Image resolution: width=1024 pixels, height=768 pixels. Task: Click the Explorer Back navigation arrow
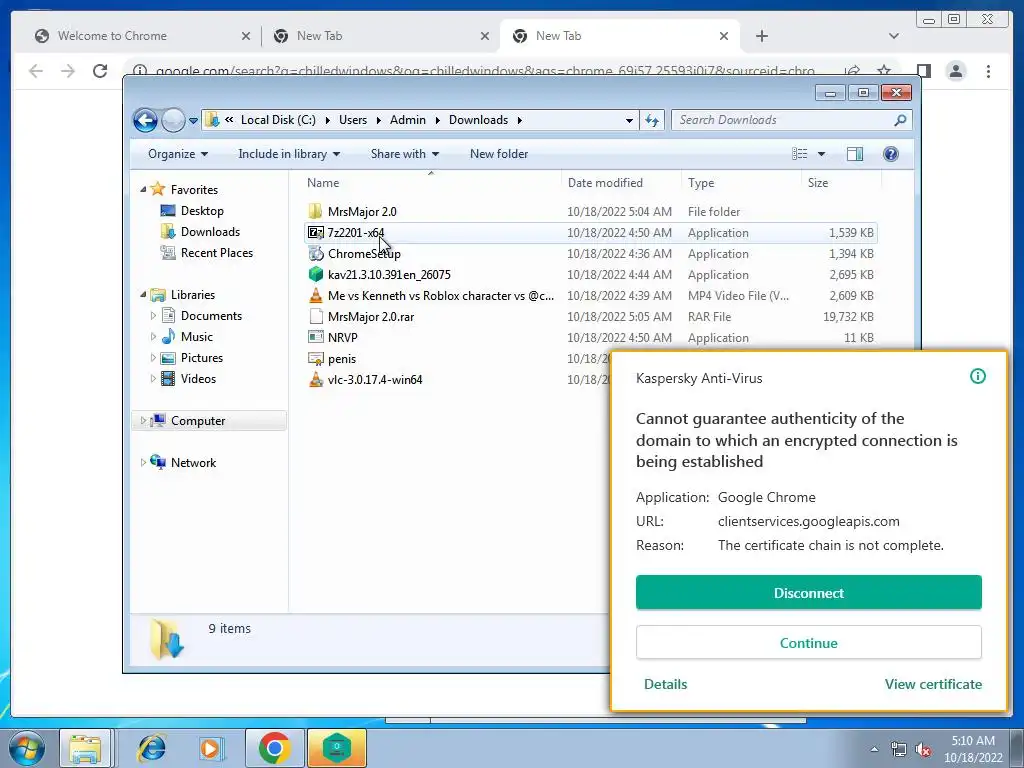145,120
